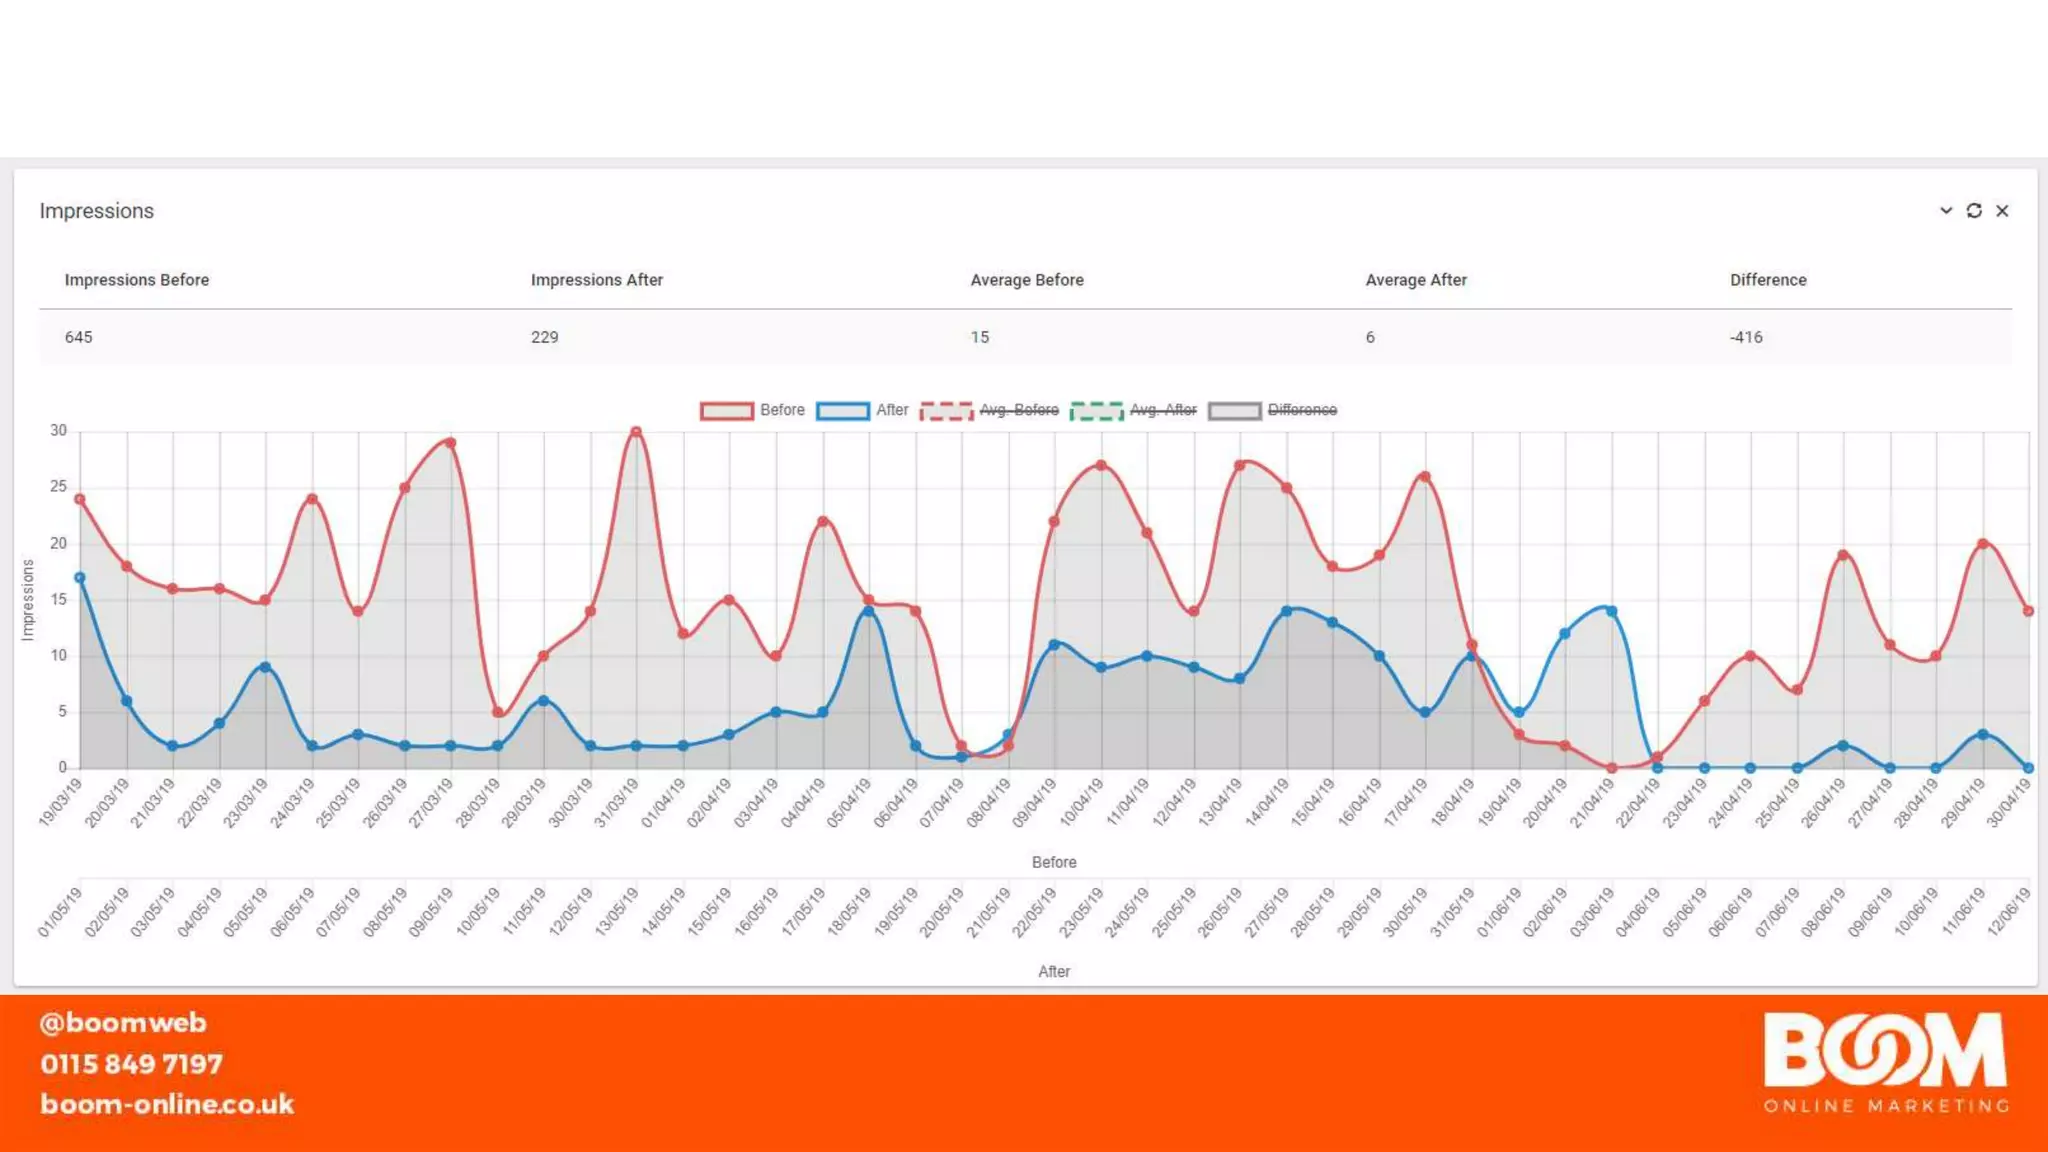
Task: Click the refresh icon in Impressions panel
Action: coord(1974,210)
